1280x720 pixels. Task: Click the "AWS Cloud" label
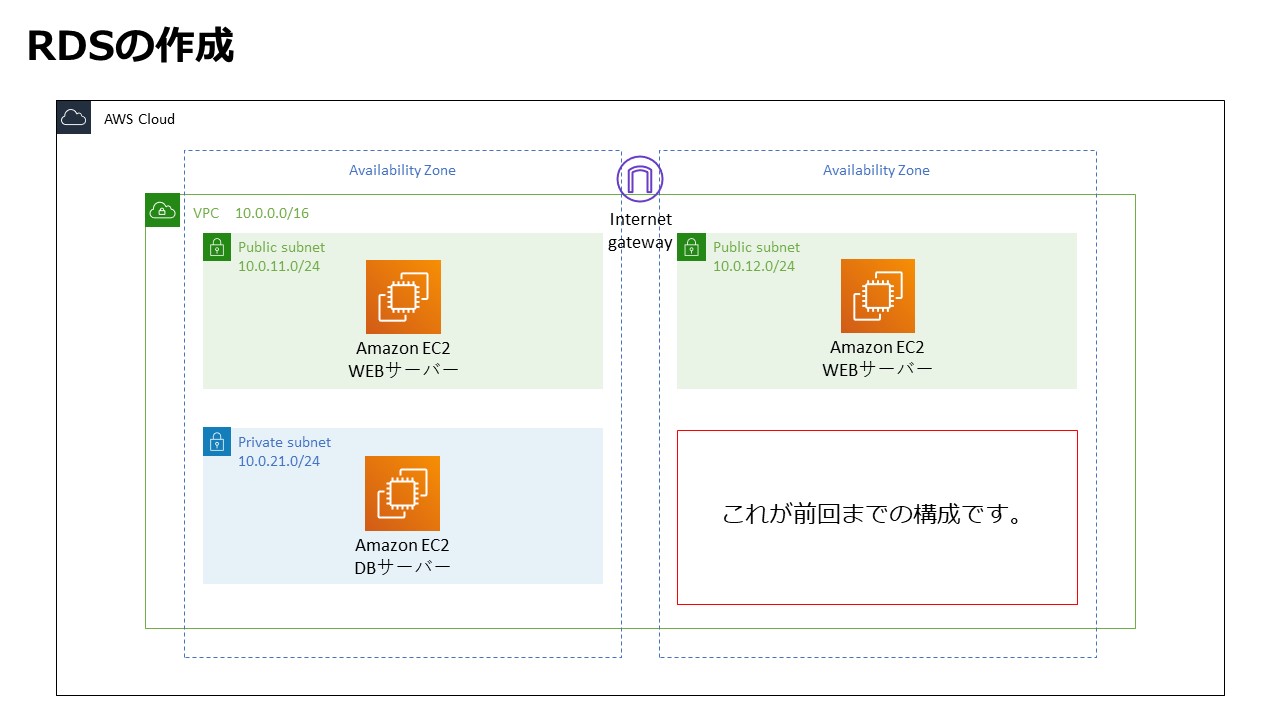(139, 119)
